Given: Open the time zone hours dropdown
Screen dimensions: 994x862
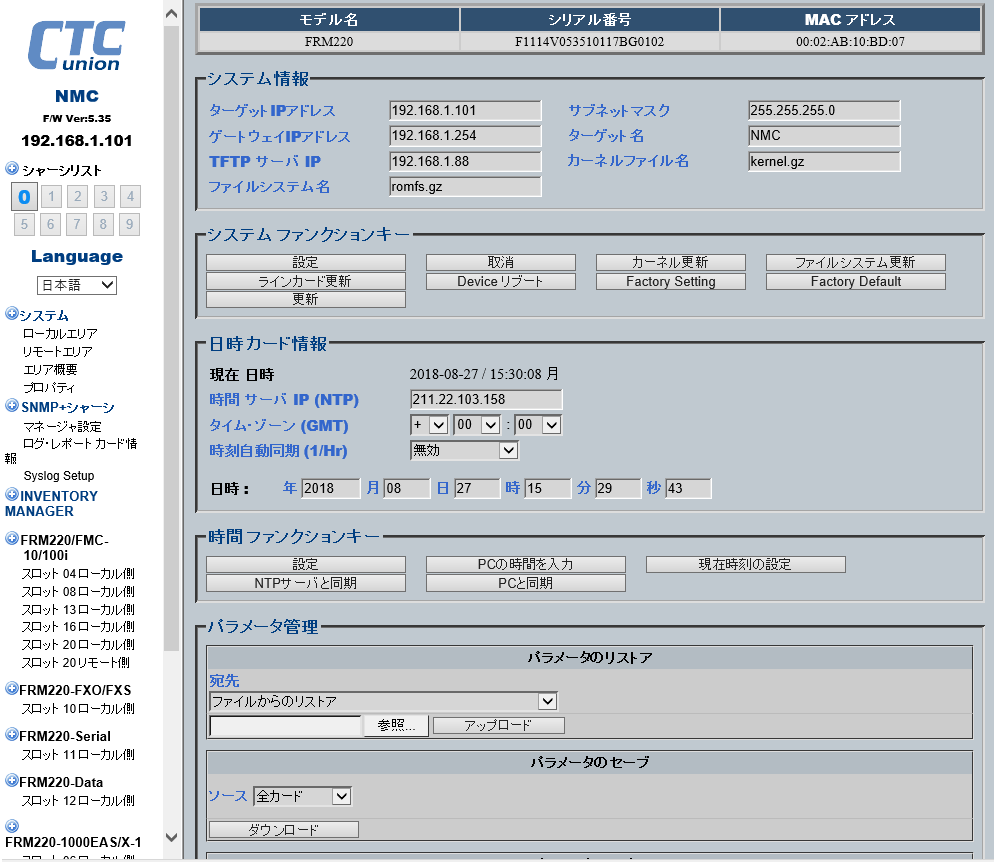Looking at the screenshot, I should tap(477, 425).
